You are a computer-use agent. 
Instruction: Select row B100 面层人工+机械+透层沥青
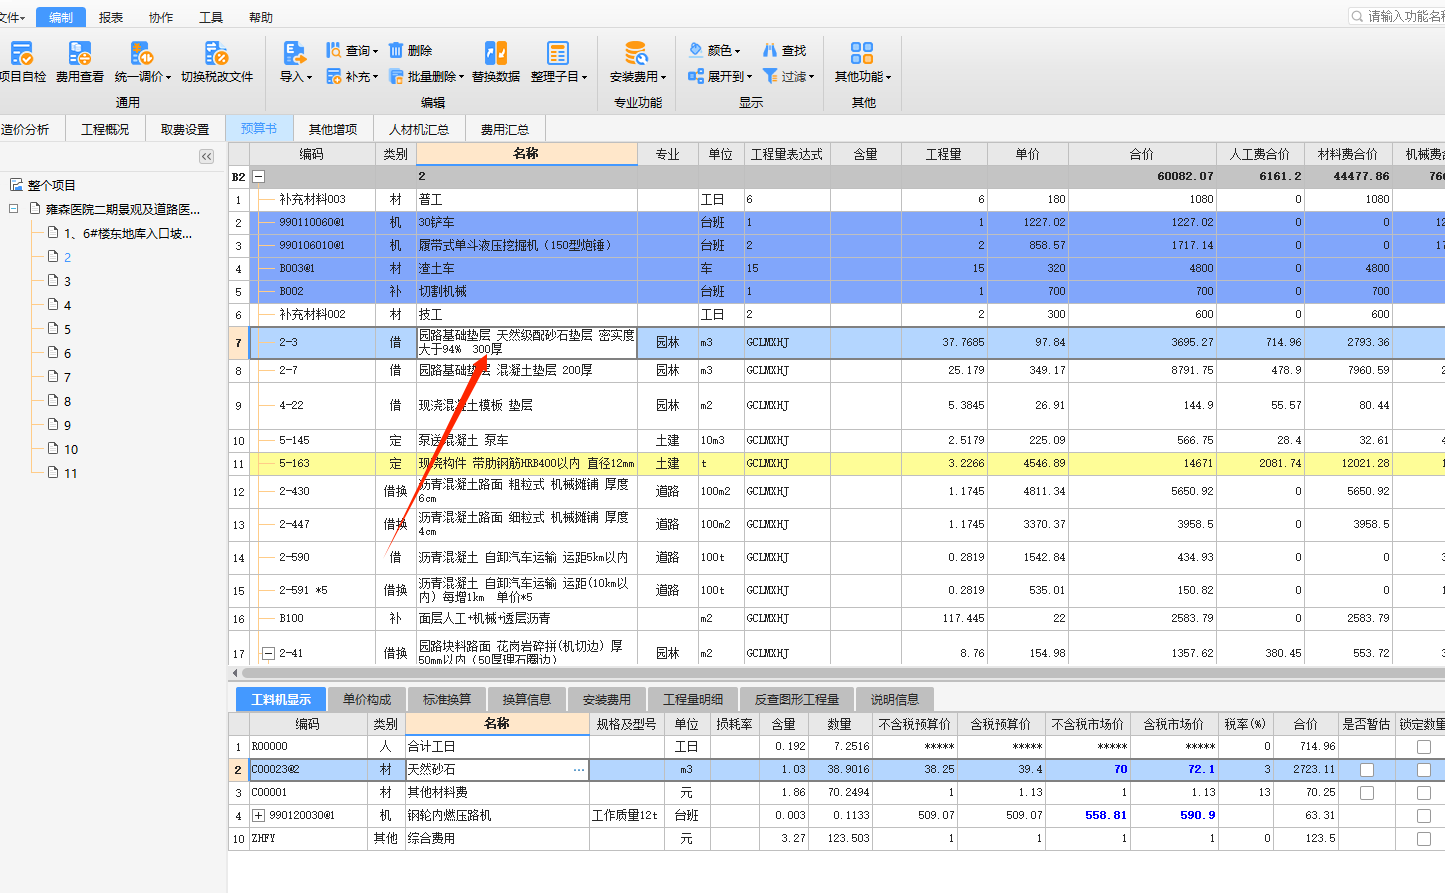(x=836, y=619)
